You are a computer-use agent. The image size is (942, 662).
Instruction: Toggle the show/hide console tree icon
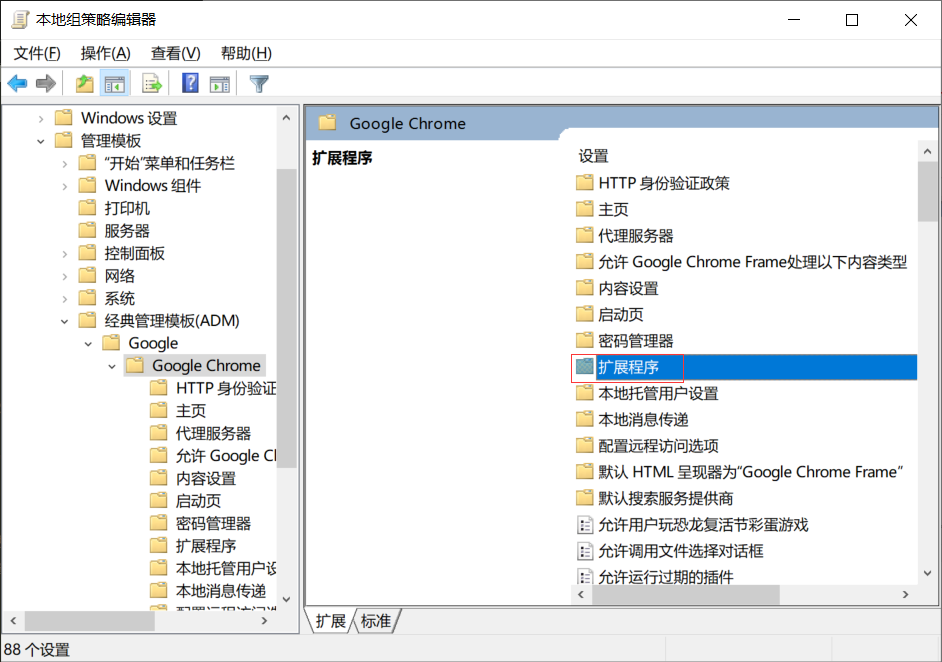[x=115, y=84]
